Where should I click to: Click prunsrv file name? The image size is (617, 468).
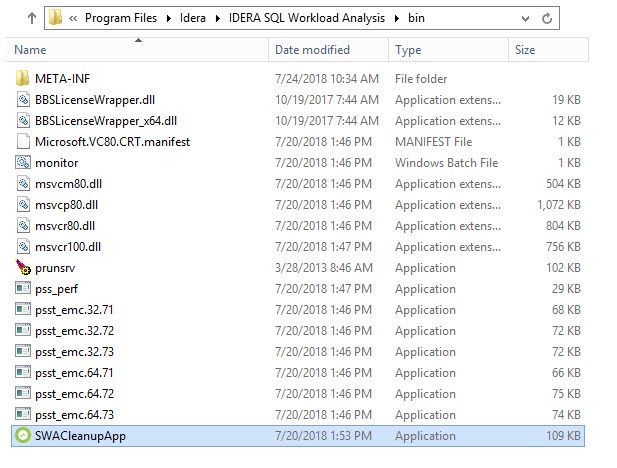tap(55, 268)
